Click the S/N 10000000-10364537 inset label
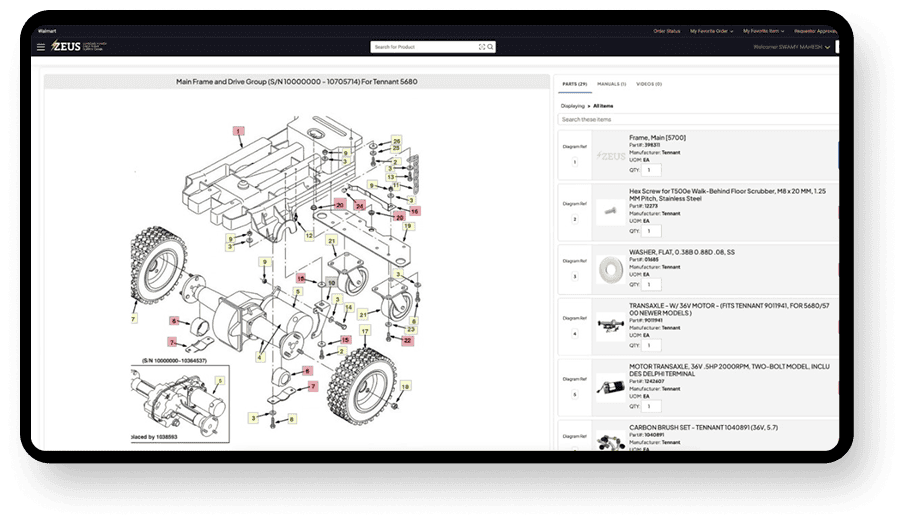Viewport: 904px width, 524px height. (174, 361)
